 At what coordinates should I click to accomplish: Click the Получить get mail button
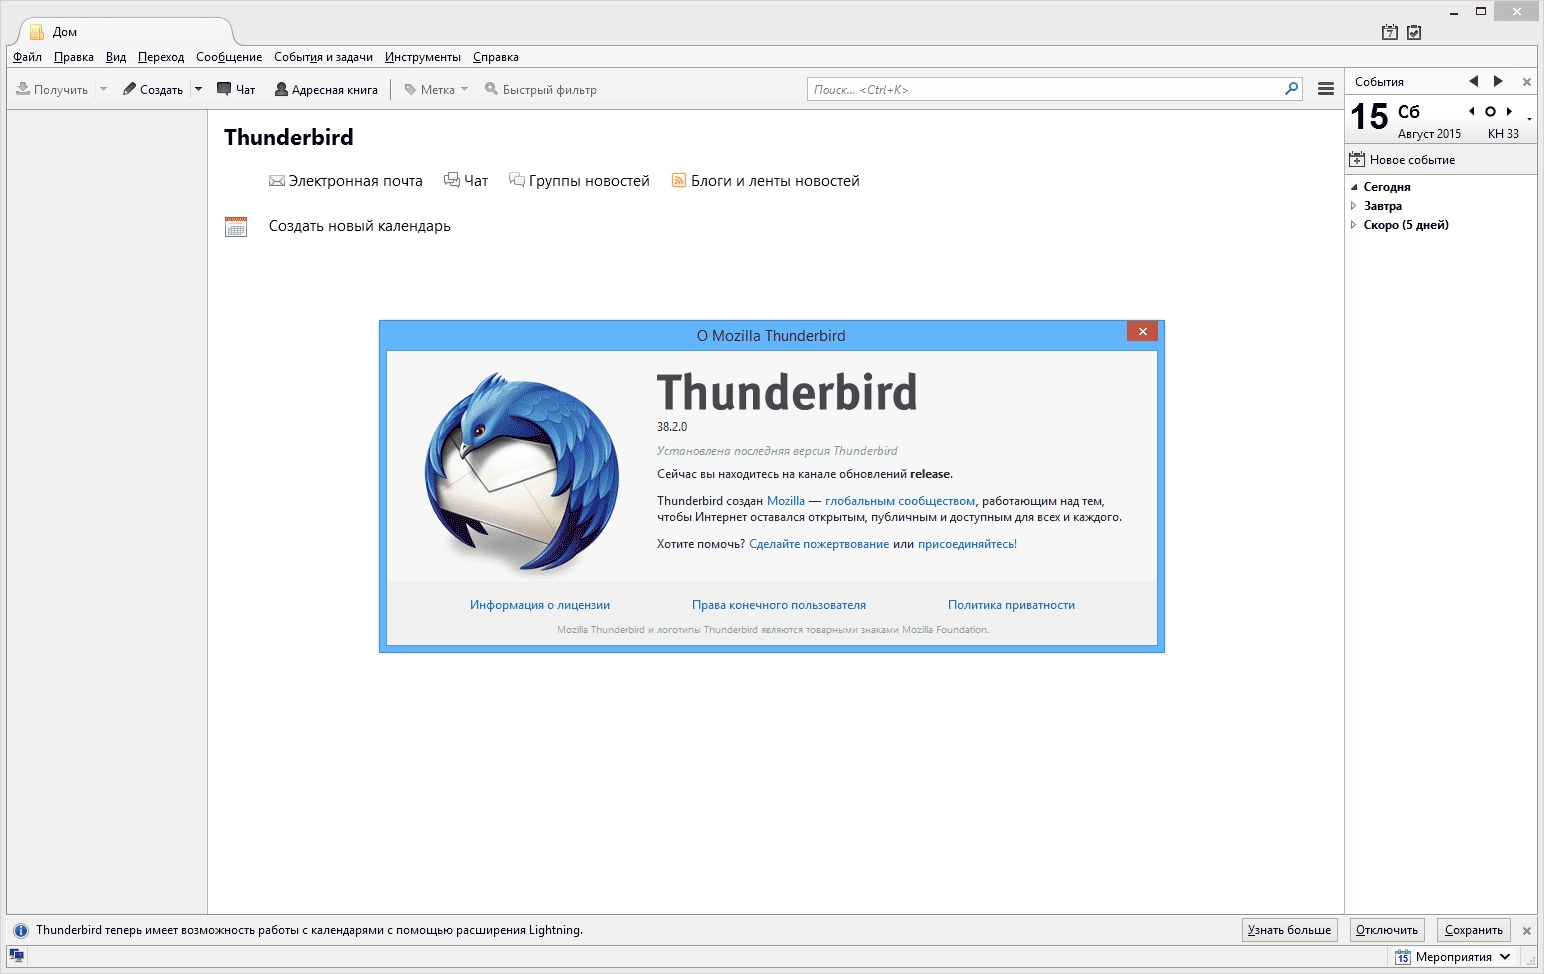pos(52,89)
